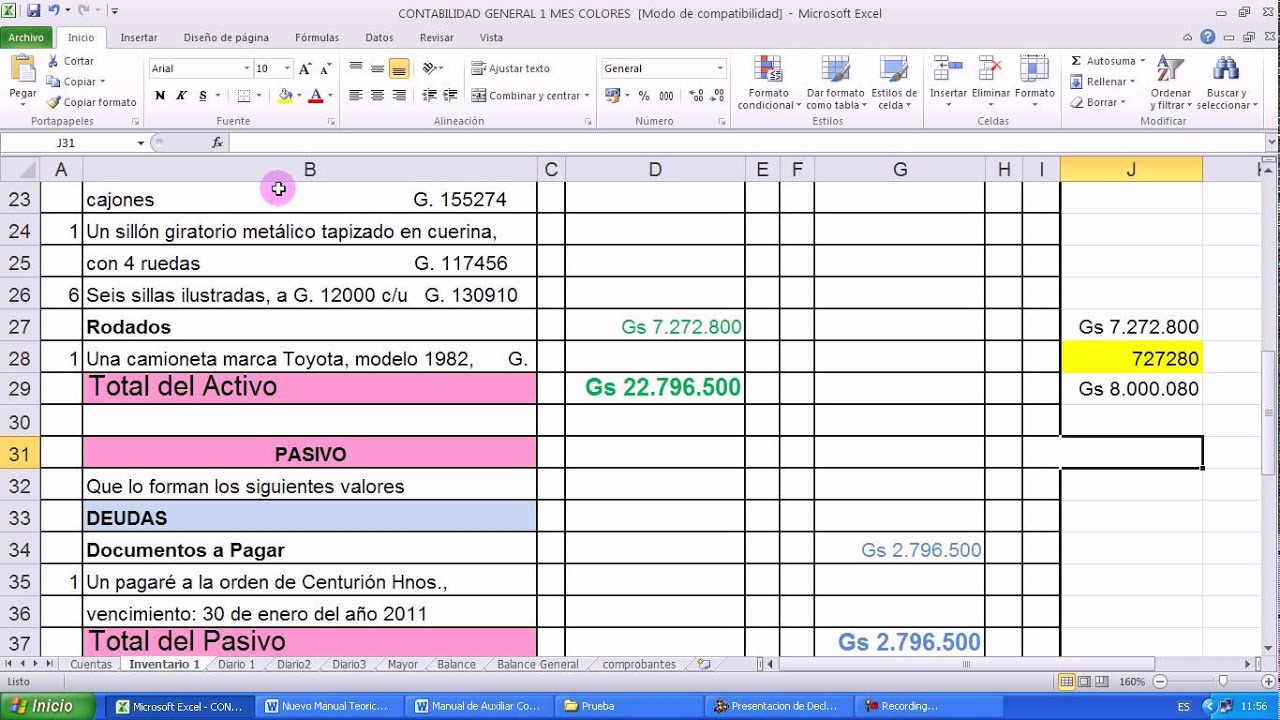Open Formato condicional menu
Viewport: 1280px width, 720px height.
pyautogui.click(x=768, y=83)
